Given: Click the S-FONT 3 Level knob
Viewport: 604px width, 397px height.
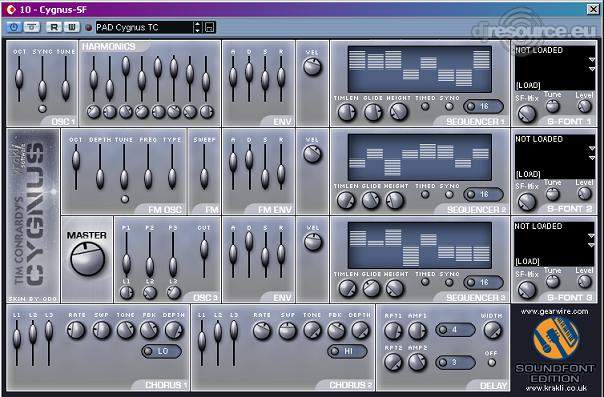Looking at the screenshot, I should (584, 281).
